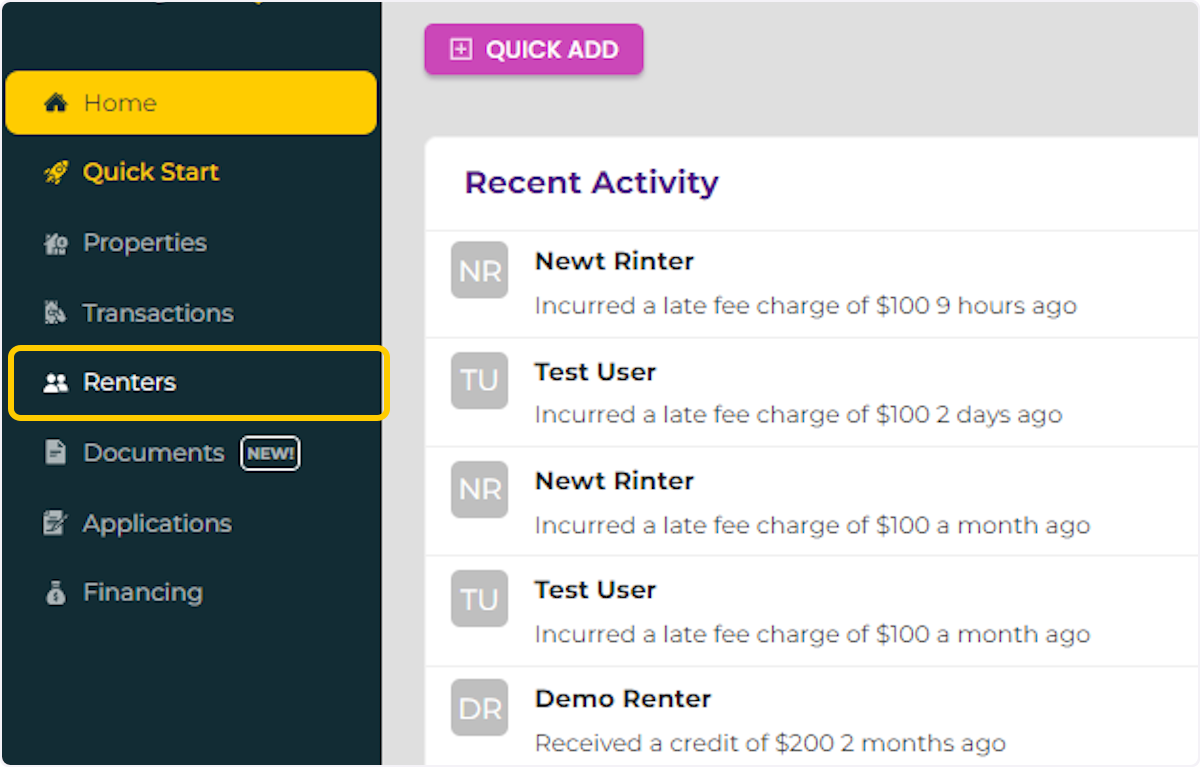Image resolution: width=1200 pixels, height=767 pixels.
Task: Click the rocket icon next to Quick Start
Action: [x=55, y=172]
